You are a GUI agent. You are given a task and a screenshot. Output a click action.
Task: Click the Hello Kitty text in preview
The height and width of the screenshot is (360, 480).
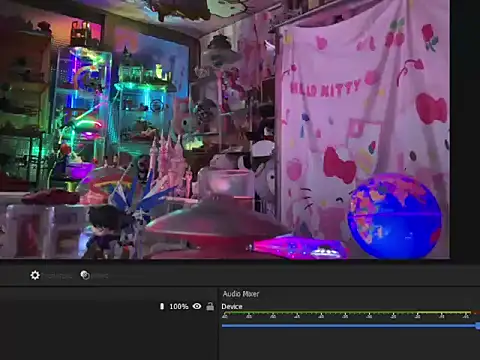(325, 88)
